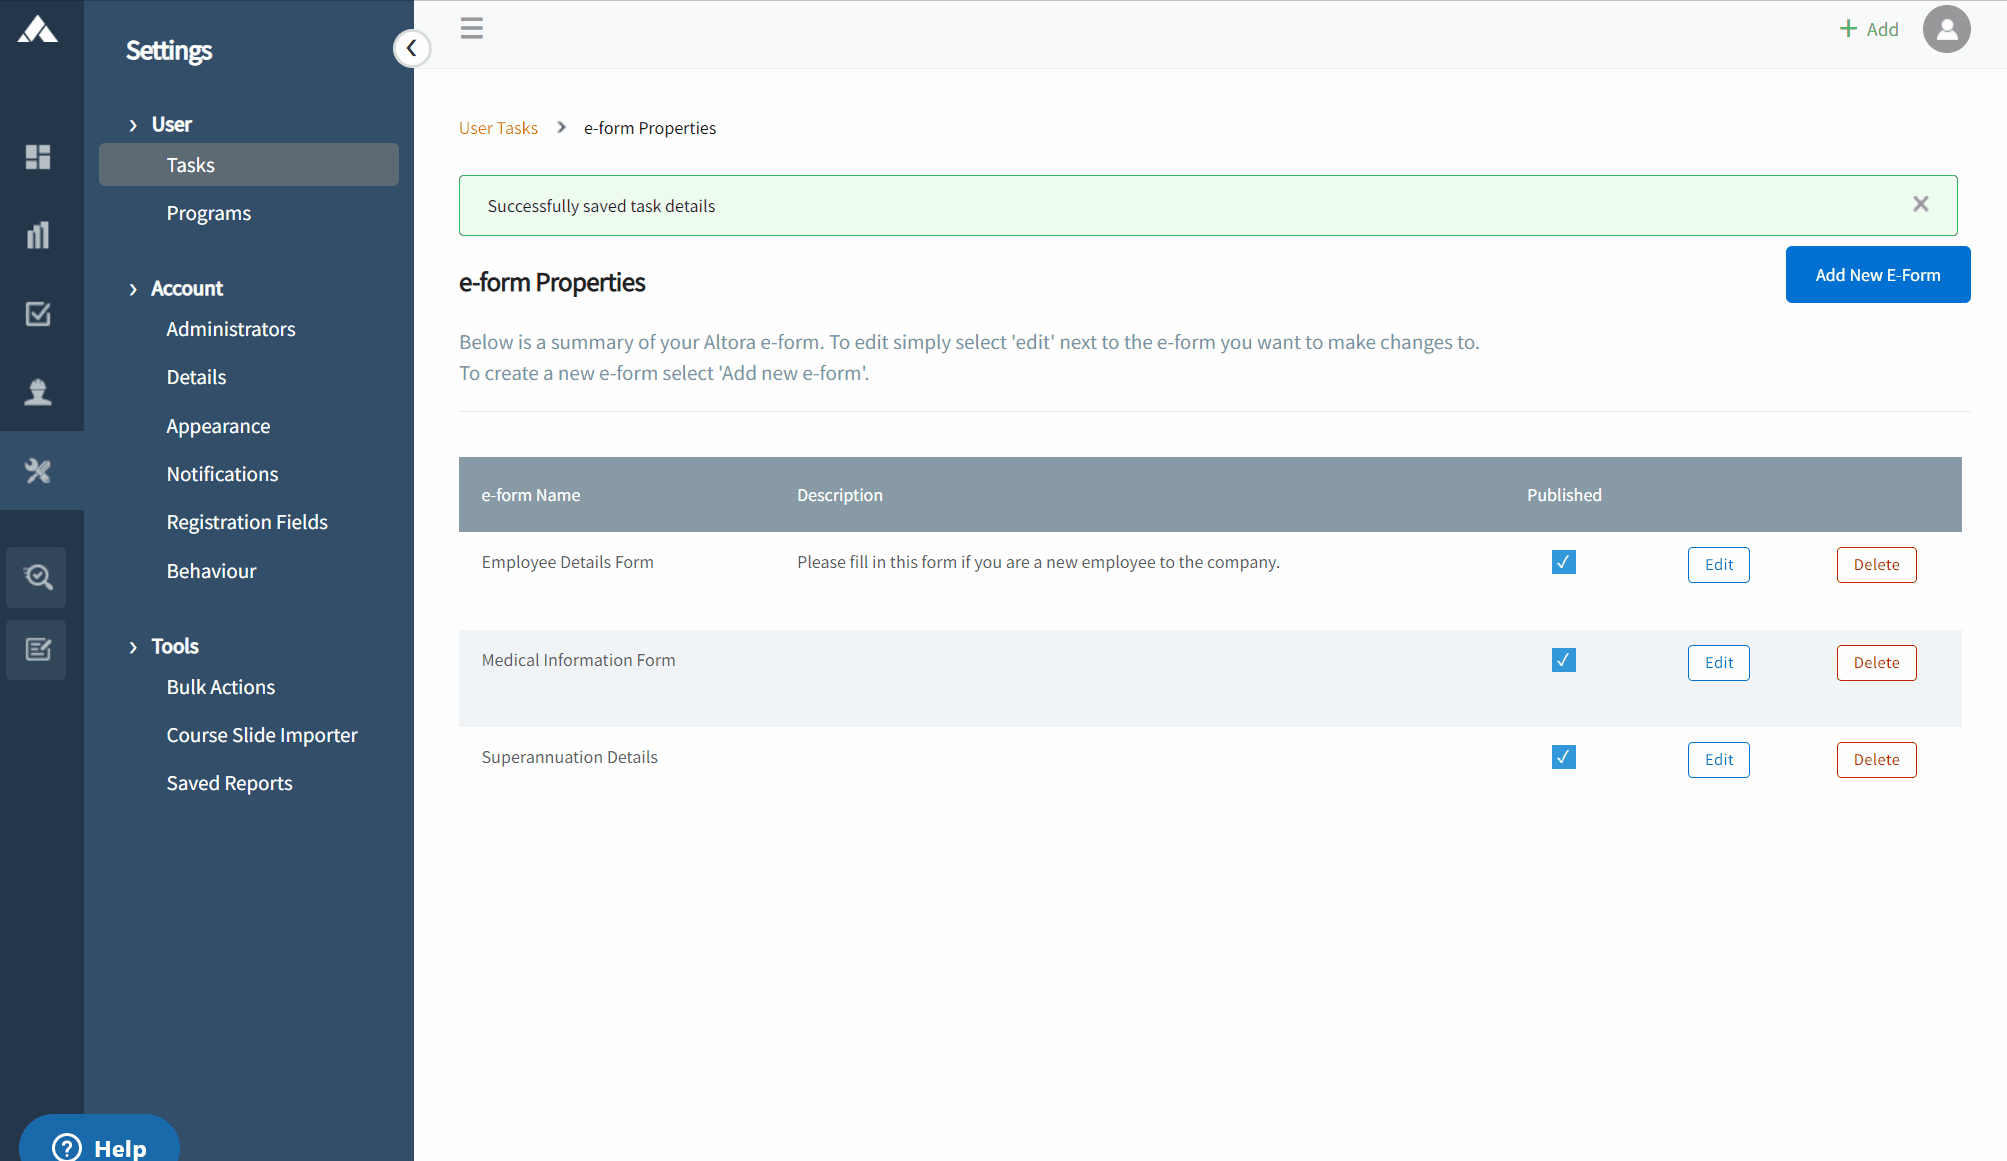Click the dashboard grid icon in left rail
The image size is (2007, 1161).
point(38,157)
